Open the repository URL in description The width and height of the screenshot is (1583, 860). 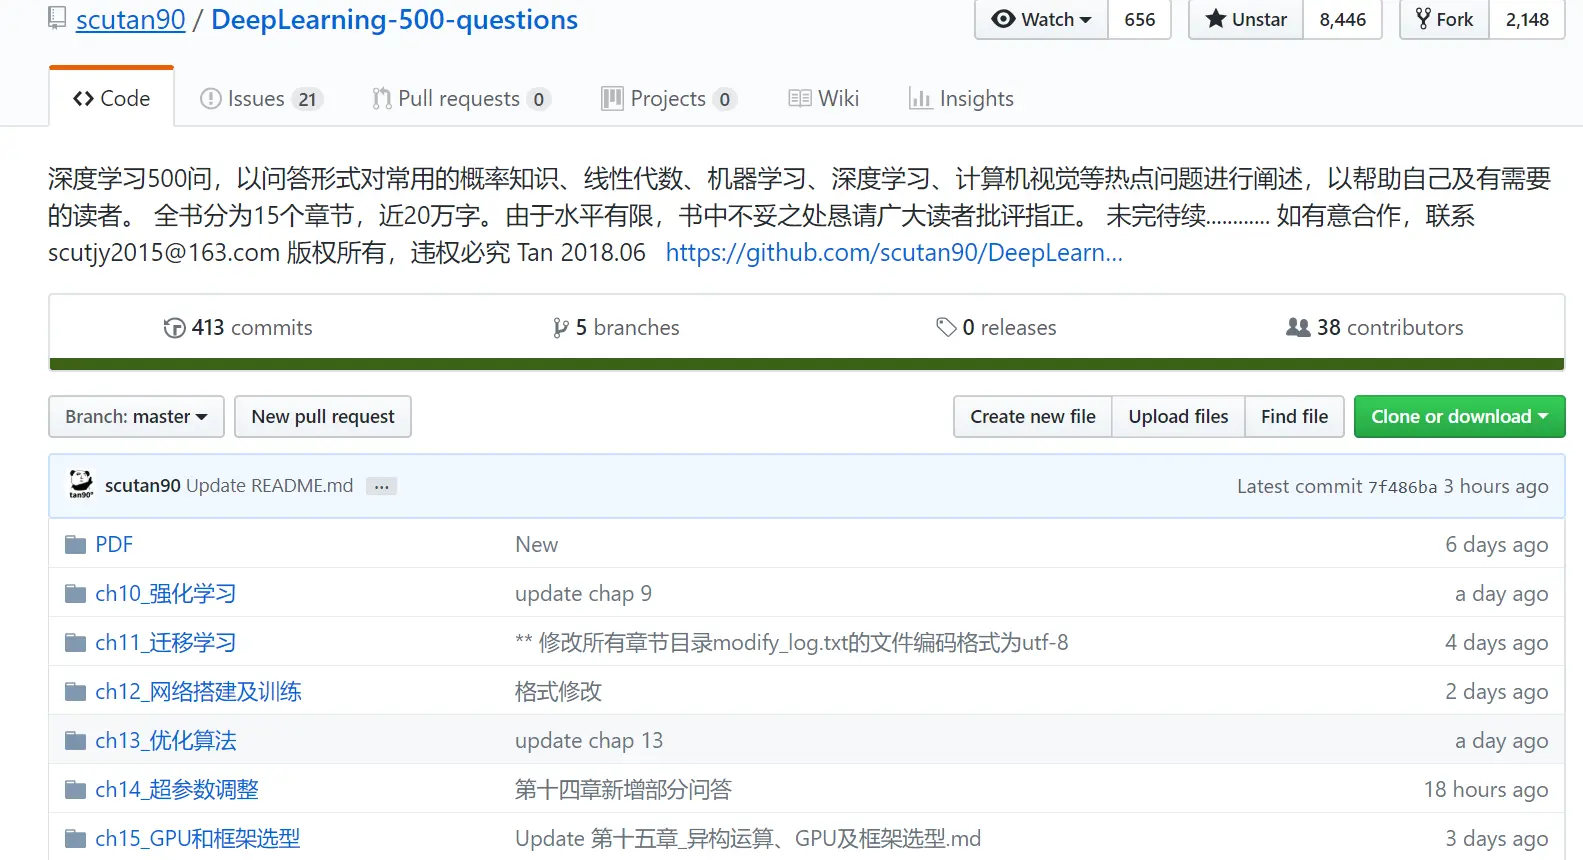click(894, 252)
